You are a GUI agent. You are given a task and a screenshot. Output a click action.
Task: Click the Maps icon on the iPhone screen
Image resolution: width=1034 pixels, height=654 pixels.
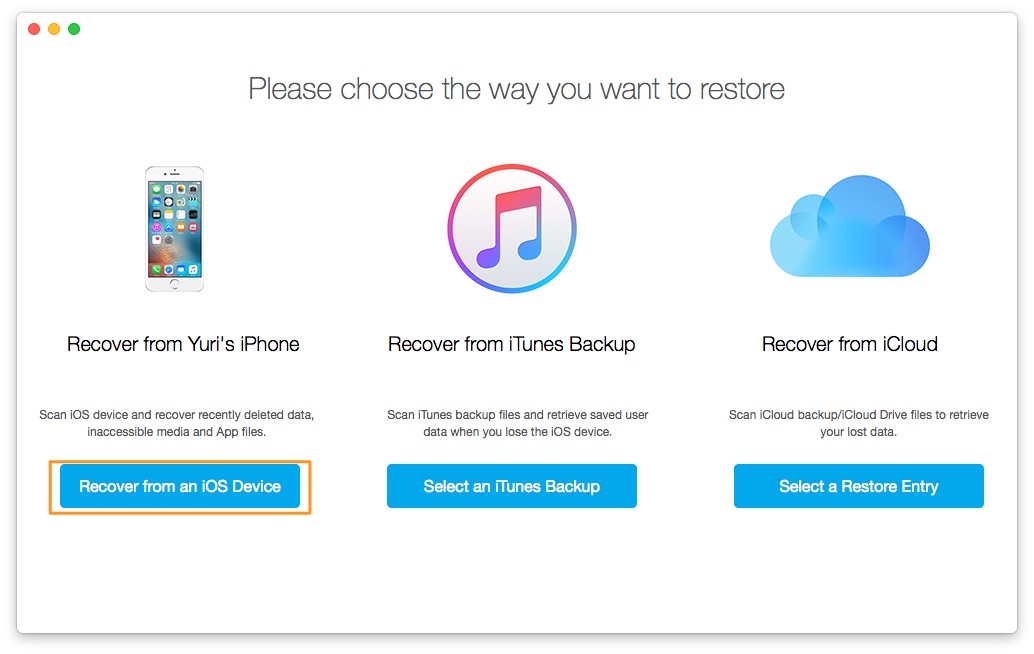tap(180, 201)
